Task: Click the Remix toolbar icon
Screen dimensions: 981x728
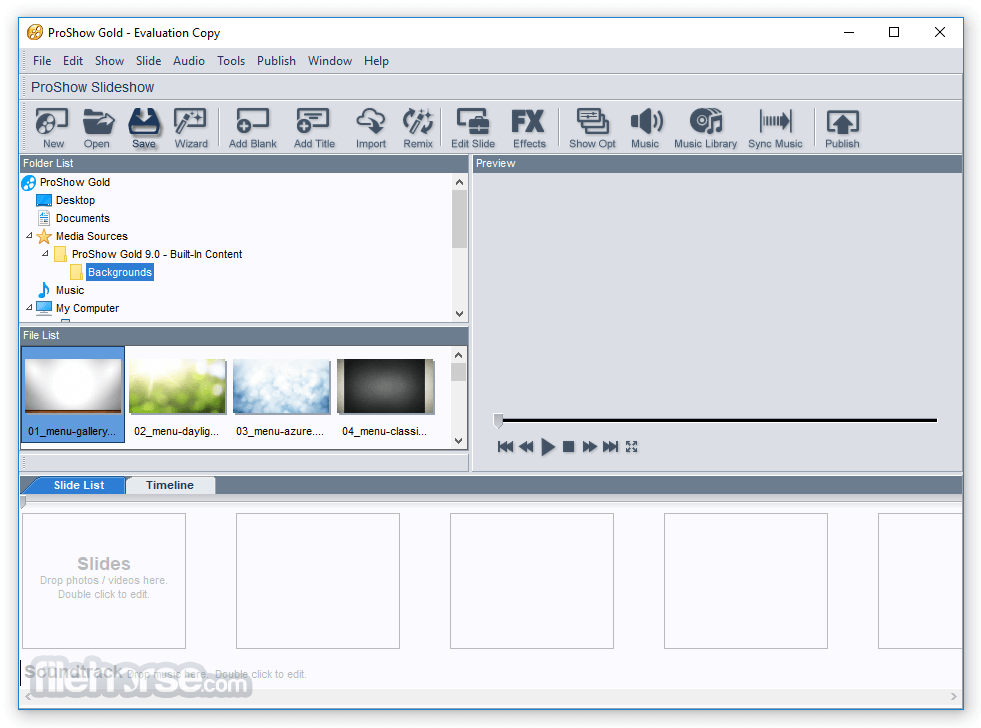Action: point(418,128)
